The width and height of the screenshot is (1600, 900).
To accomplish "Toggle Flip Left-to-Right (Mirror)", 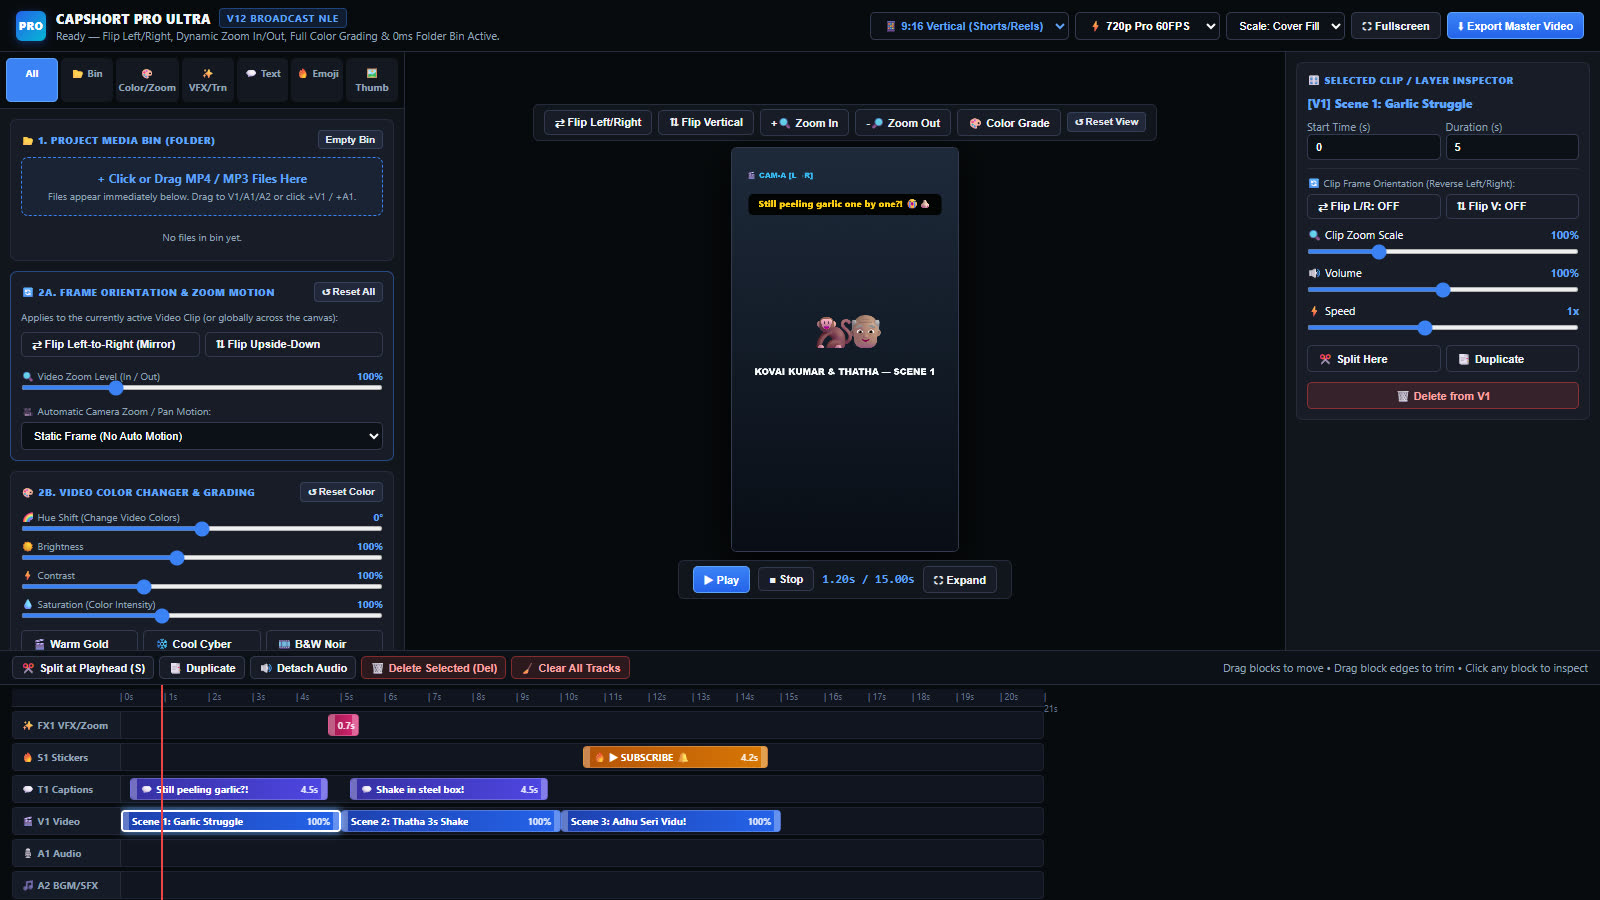I will coord(110,344).
